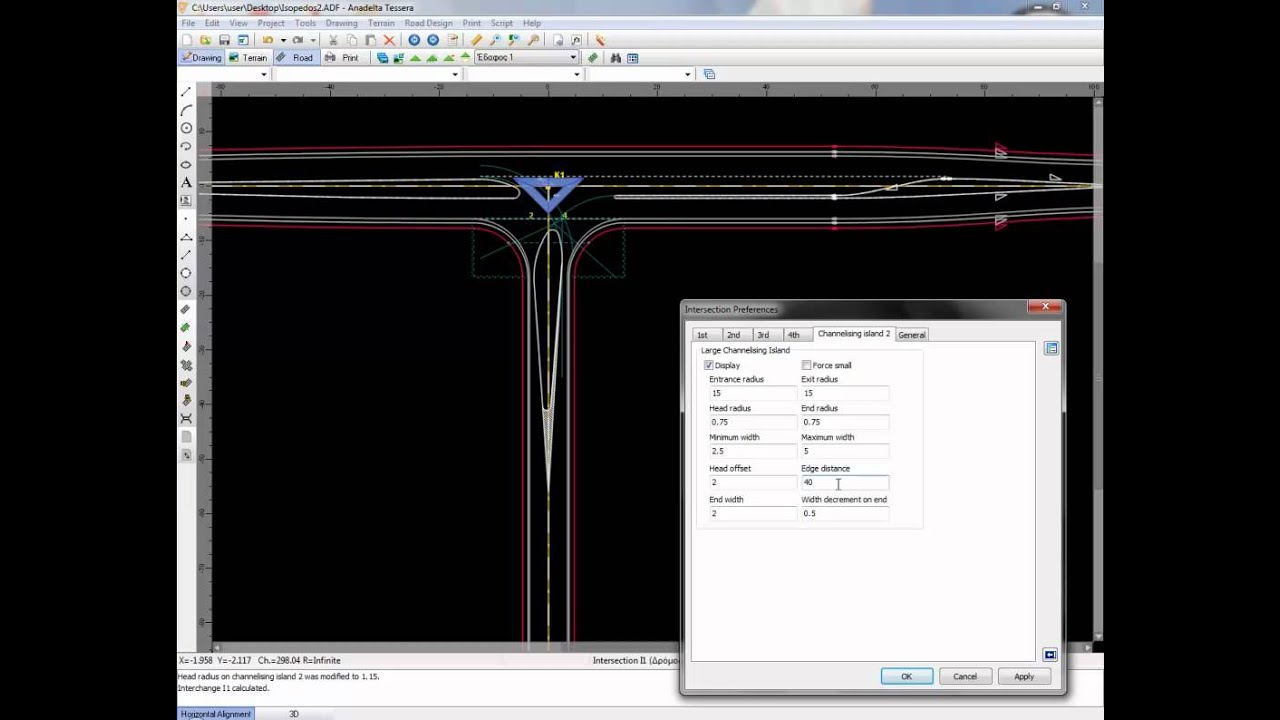Viewport: 1280px width, 720px height.
Task: Select the text 'A' tool
Action: [186, 182]
